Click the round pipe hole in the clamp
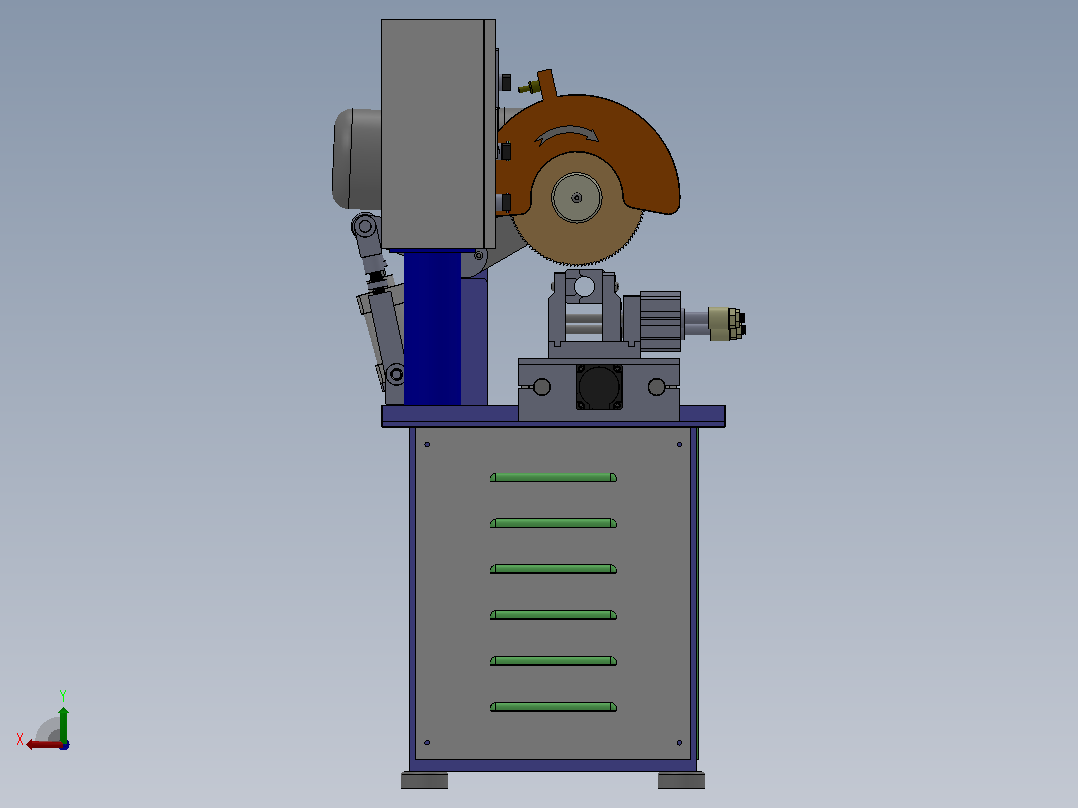1078x808 pixels. tap(584, 286)
